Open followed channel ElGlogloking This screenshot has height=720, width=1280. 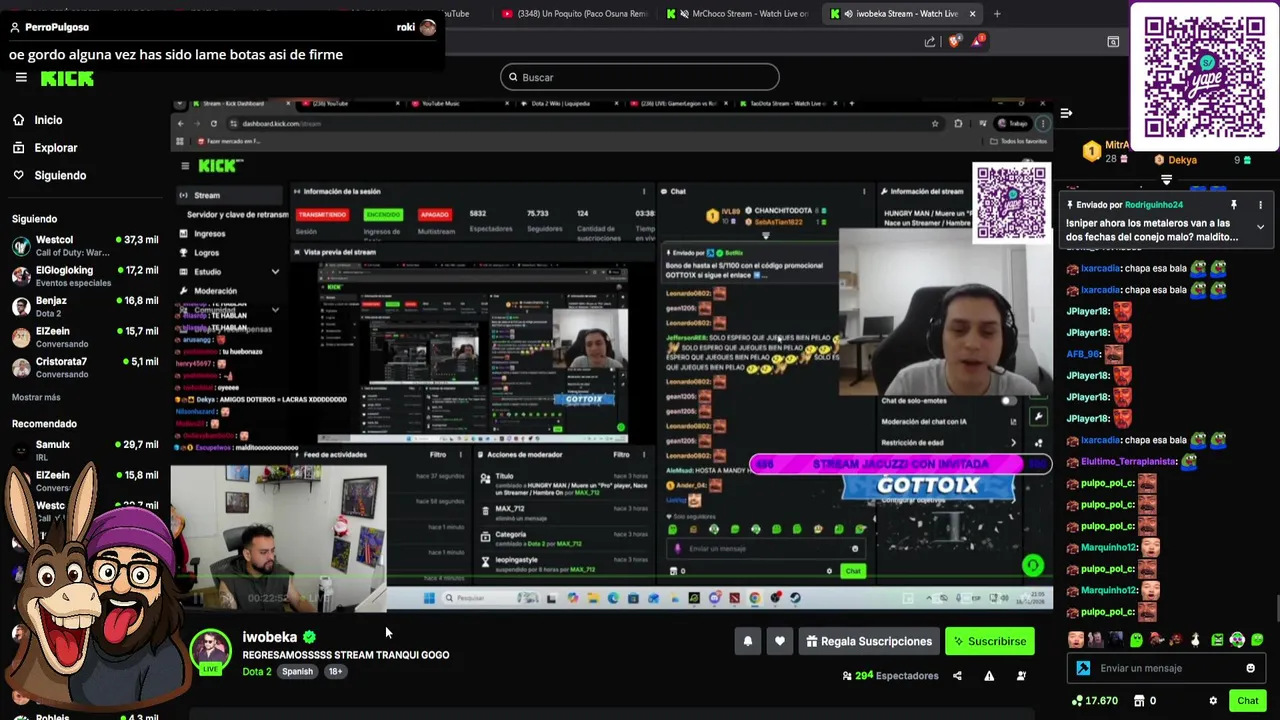(x=85, y=276)
